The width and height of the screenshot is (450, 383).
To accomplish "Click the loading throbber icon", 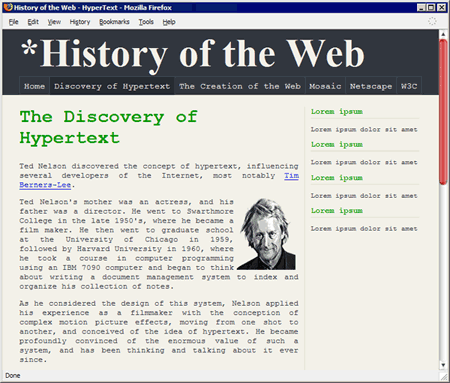I will pos(432,21).
